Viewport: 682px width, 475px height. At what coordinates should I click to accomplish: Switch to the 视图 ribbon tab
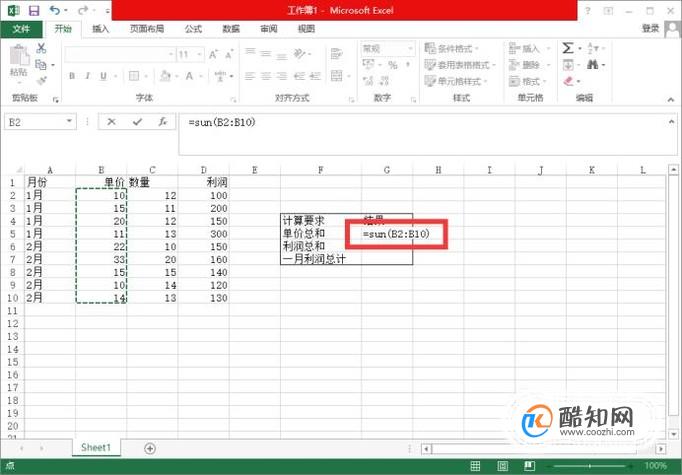[x=306, y=29]
